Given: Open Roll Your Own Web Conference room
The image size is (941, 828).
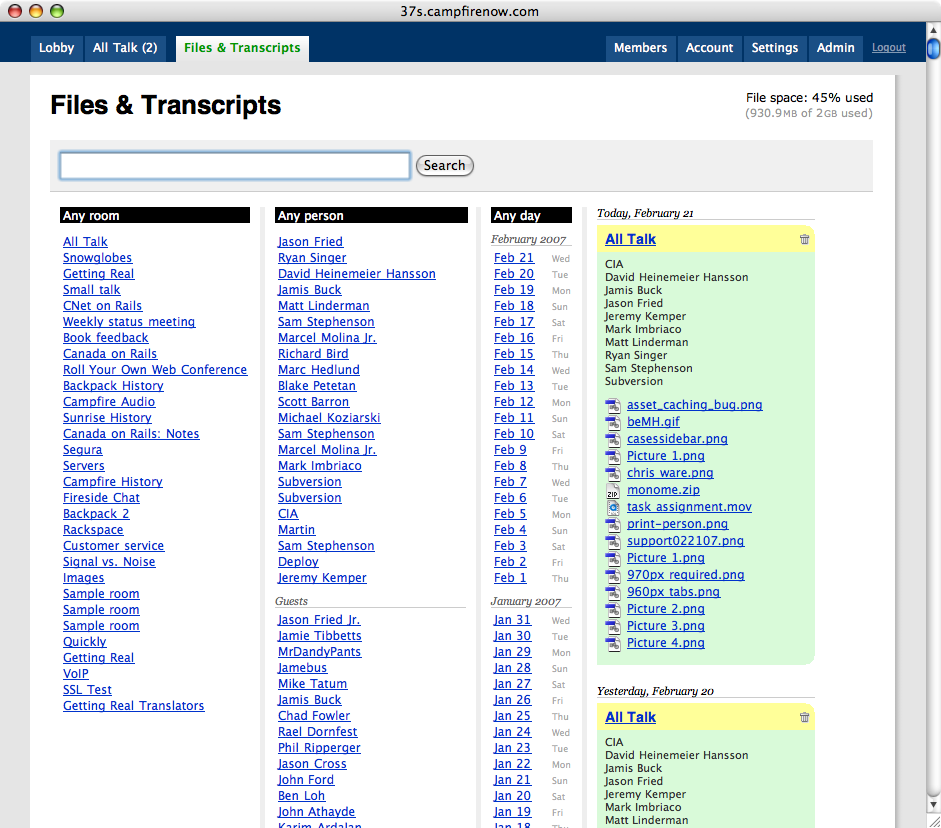Looking at the screenshot, I should 155,370.
